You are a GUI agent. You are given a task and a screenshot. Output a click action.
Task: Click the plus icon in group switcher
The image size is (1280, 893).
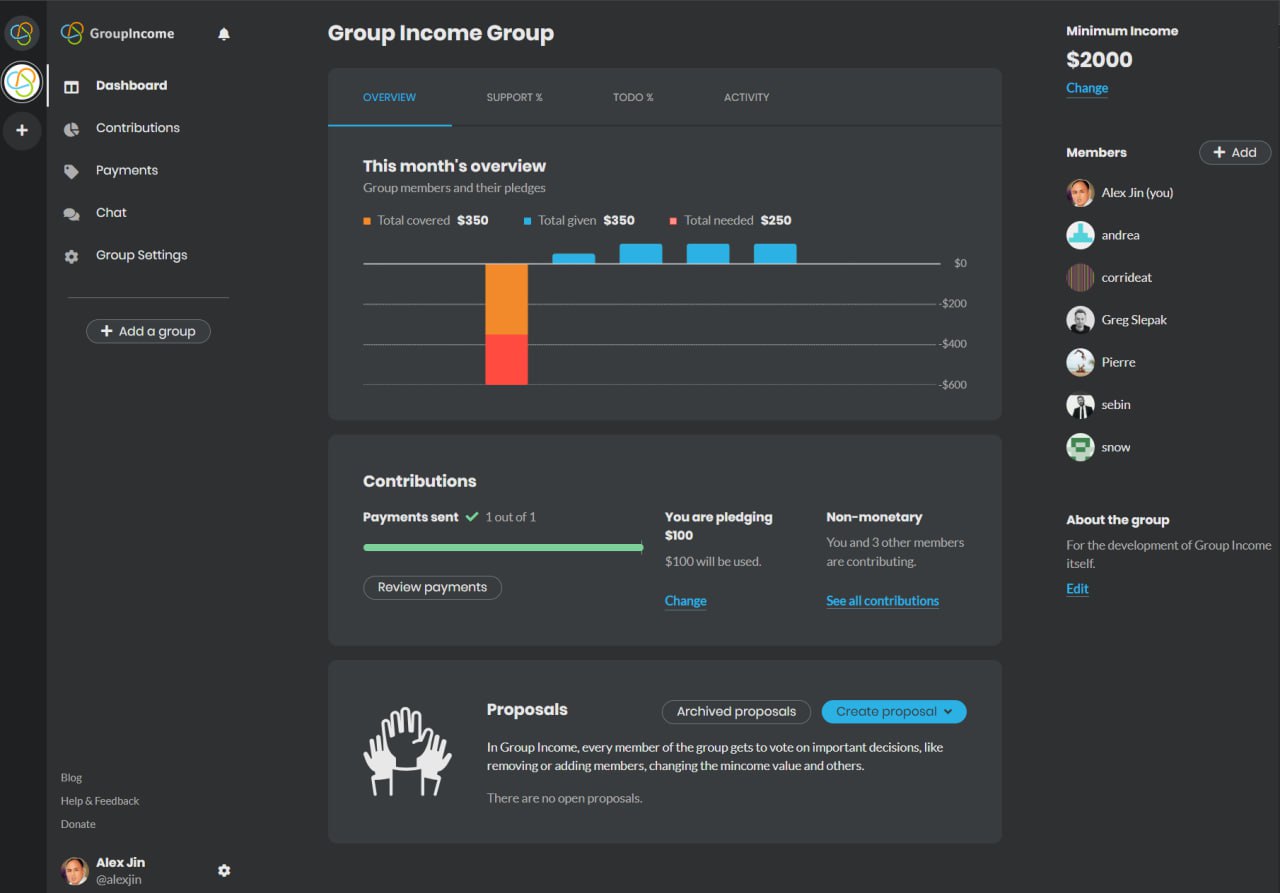tap(22, 130)
